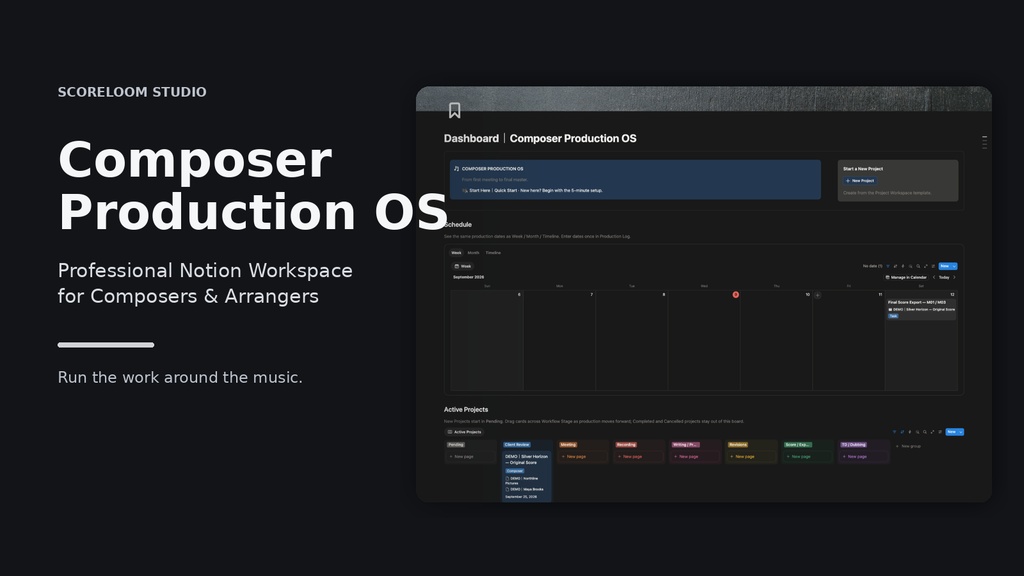Click the Revisions column label
Viewport: 1024px width, 576px height.
(x=738, y=445)
